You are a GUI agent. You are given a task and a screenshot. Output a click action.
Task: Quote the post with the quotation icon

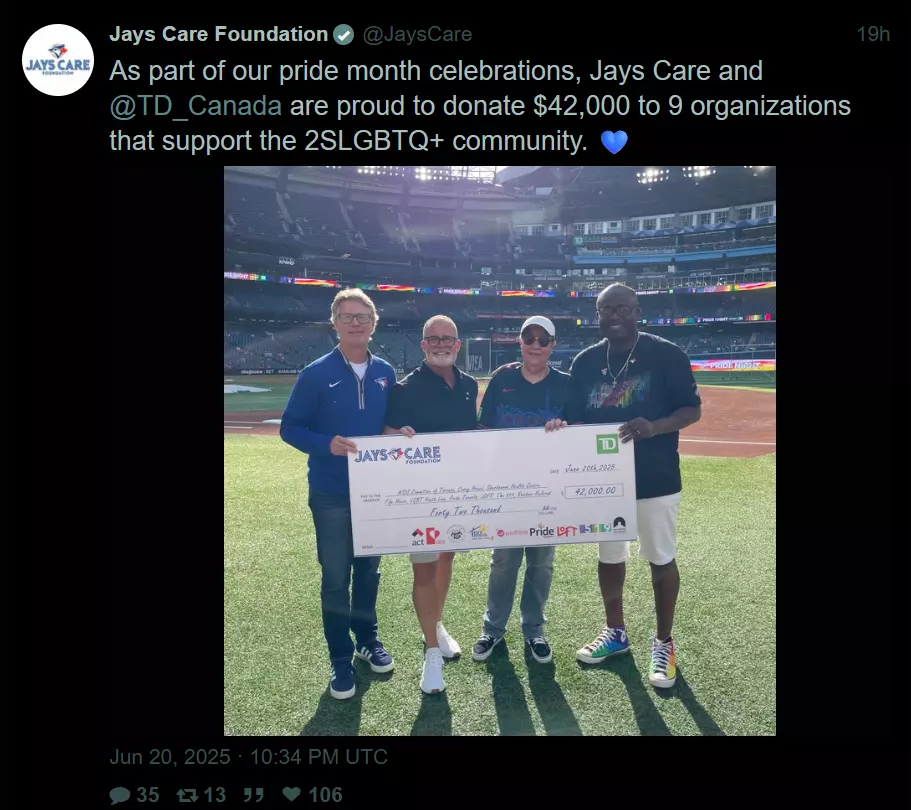coord(253,795)
